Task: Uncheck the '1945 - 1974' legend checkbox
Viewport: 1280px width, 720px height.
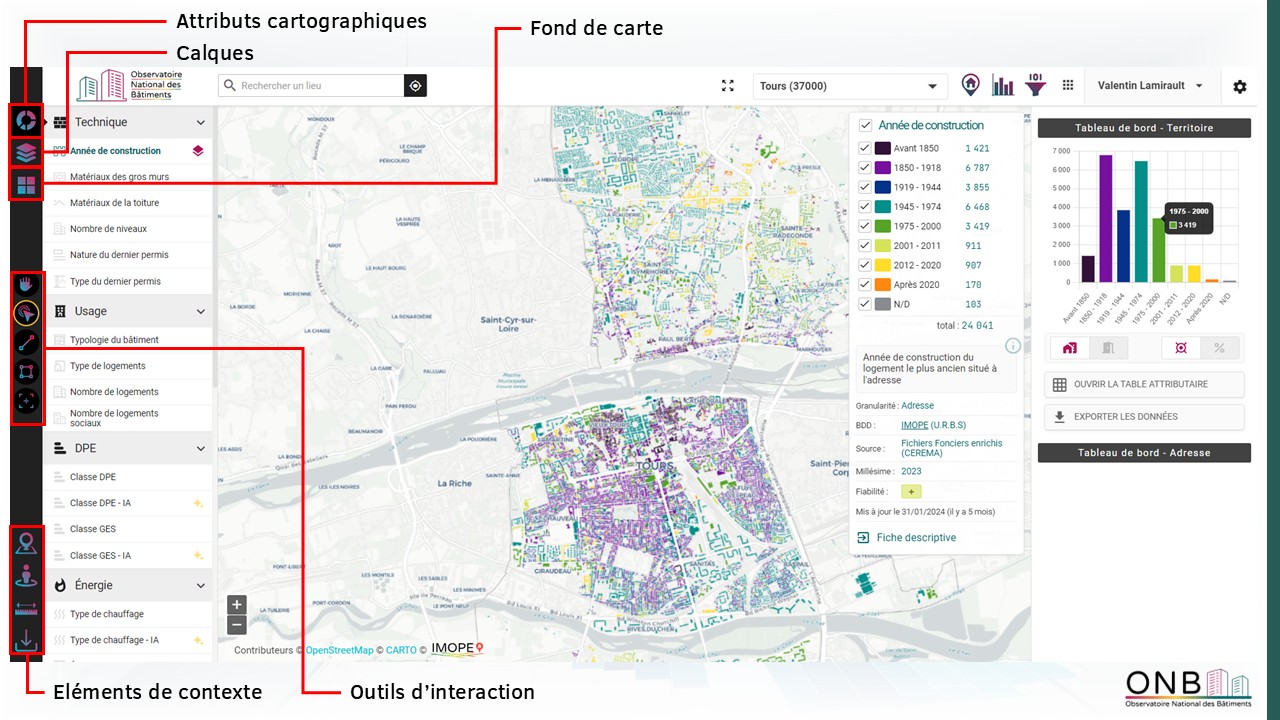Action: coord(865,207)
